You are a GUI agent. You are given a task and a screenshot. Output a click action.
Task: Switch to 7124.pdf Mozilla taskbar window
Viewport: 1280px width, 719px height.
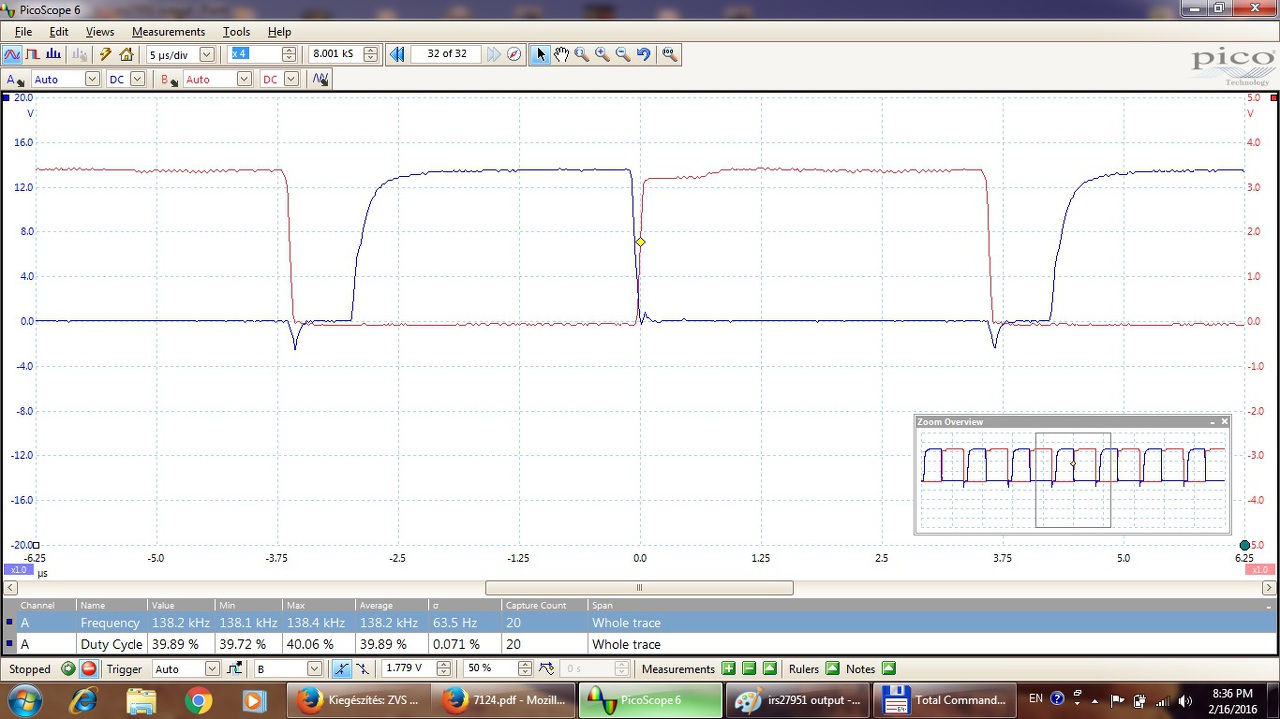[505, 701]
